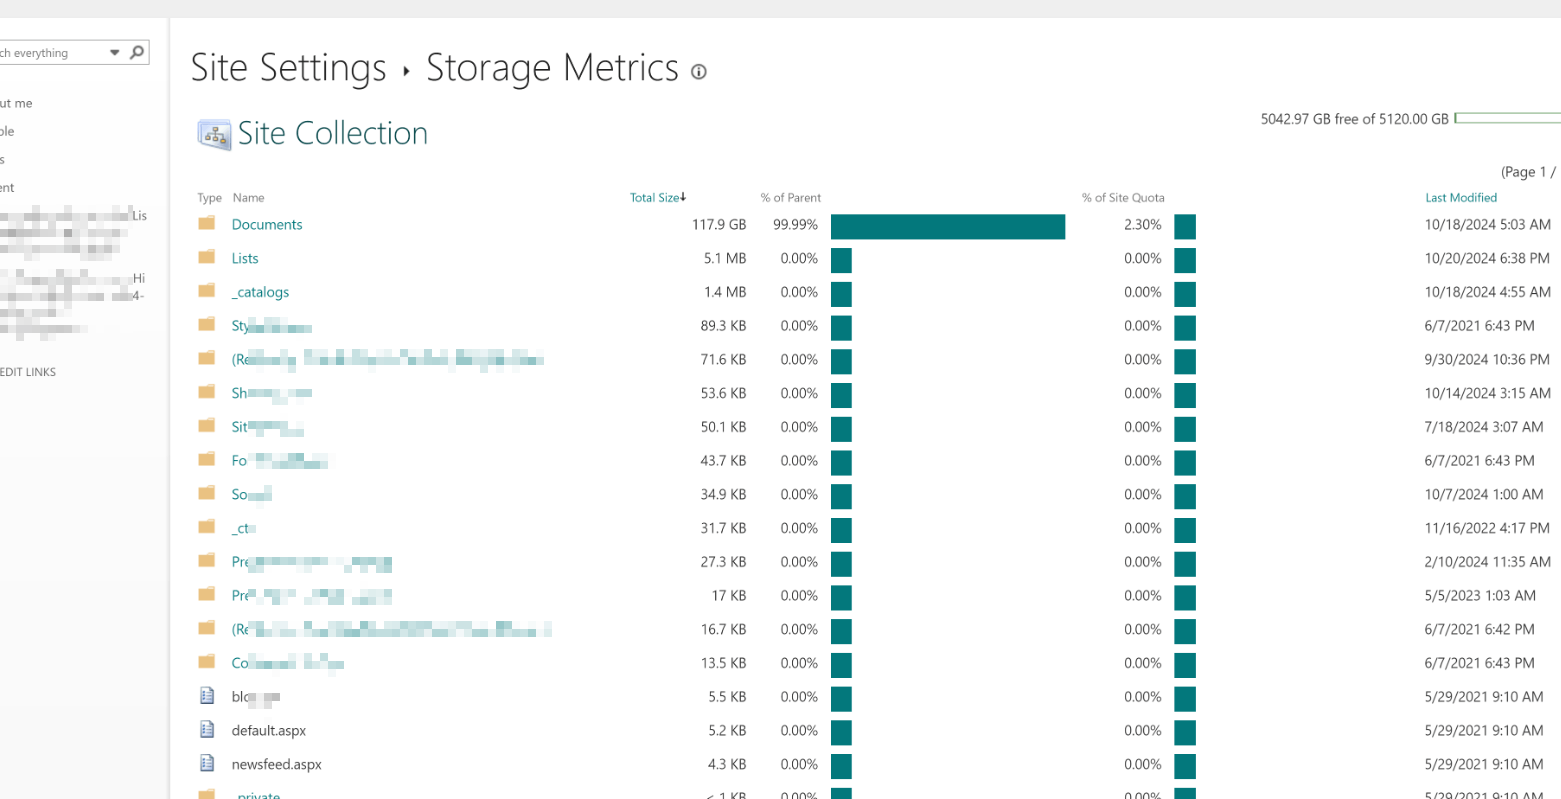Open the Lists link

pyautogui.click(x=245, y=259)
